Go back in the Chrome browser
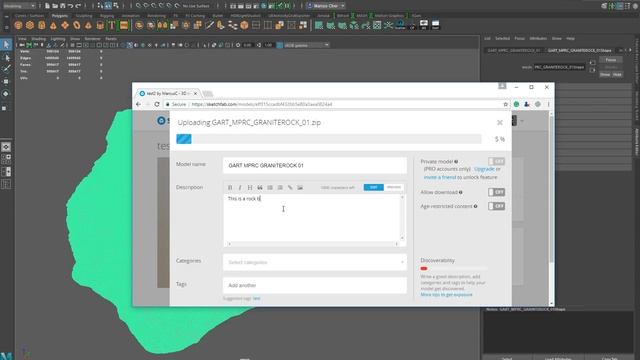Image resolution: width=640 pixels, height=360 pixels. (138, 104)
